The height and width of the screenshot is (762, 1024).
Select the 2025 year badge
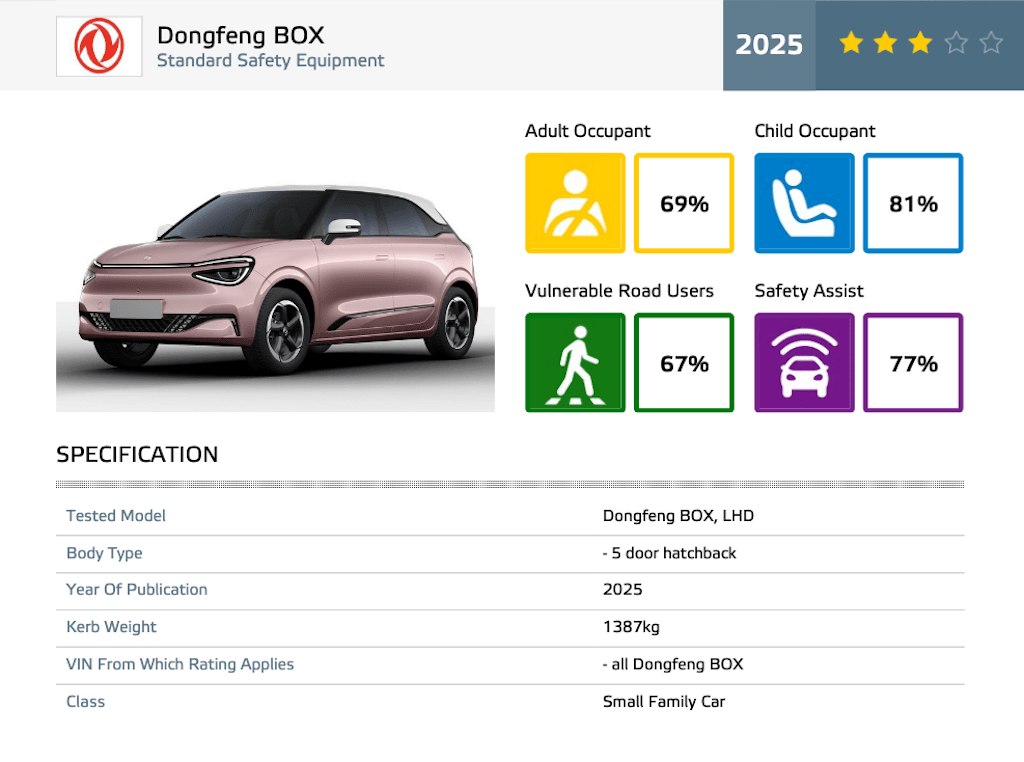769,44
